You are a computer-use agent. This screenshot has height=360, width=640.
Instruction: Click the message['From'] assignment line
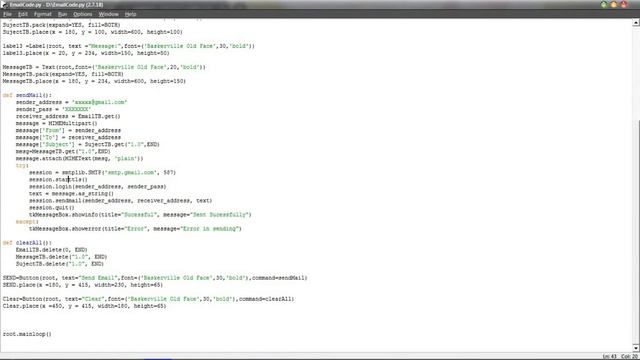click(68, 130)
